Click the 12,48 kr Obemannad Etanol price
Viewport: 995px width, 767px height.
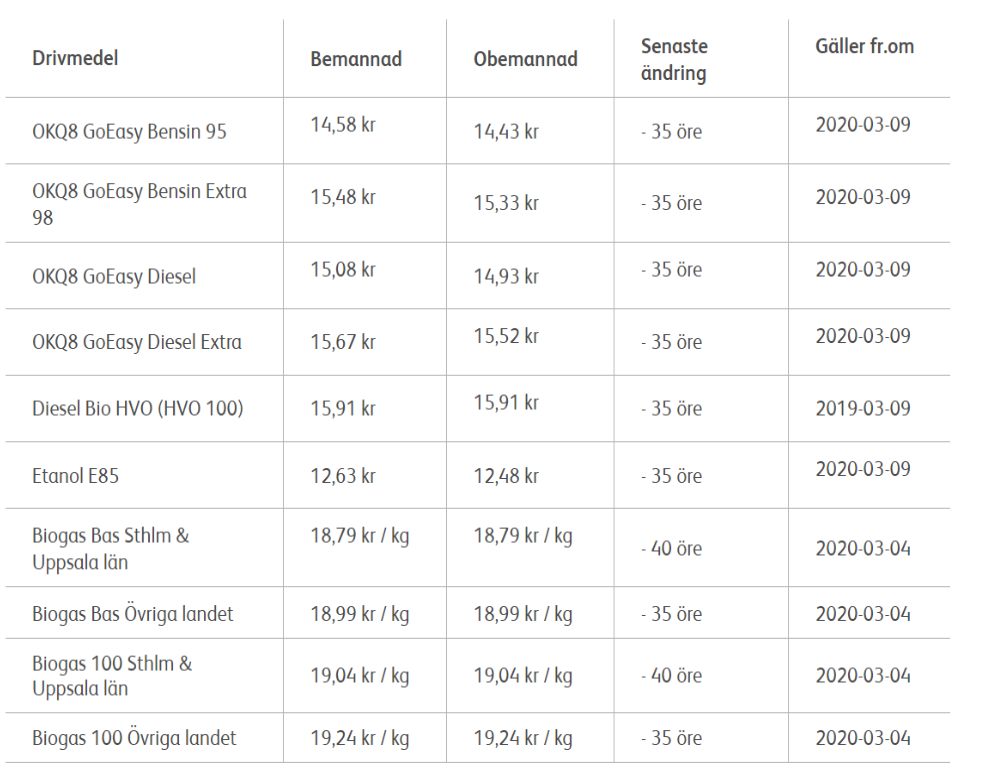coord(506,475)
